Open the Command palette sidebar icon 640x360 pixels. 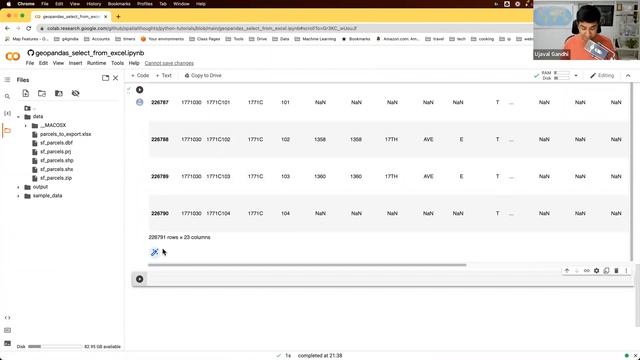coord(7,330)
